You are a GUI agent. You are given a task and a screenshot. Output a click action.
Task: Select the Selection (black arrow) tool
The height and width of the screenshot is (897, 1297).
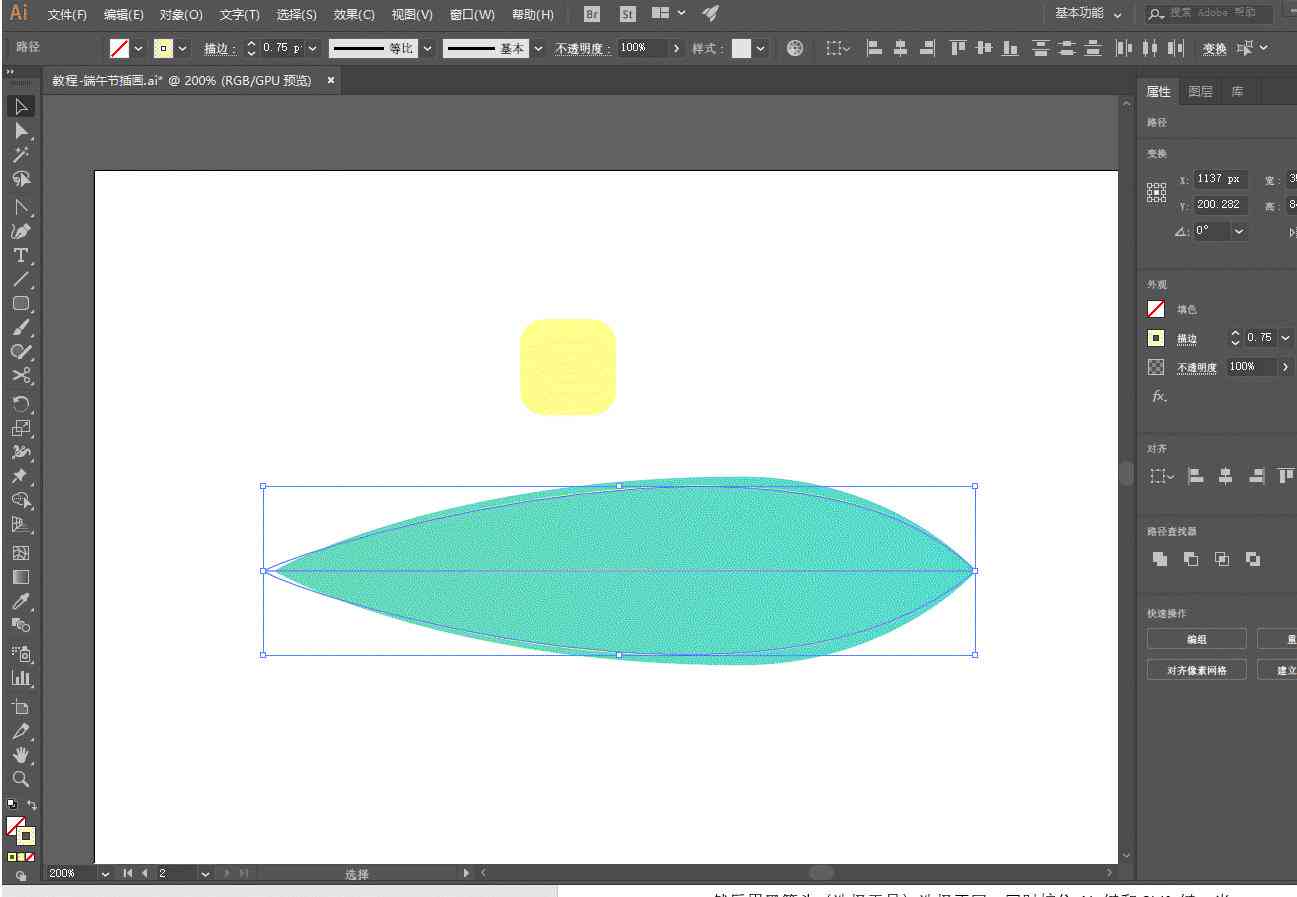pyautogui.click(x=20, y=106)
